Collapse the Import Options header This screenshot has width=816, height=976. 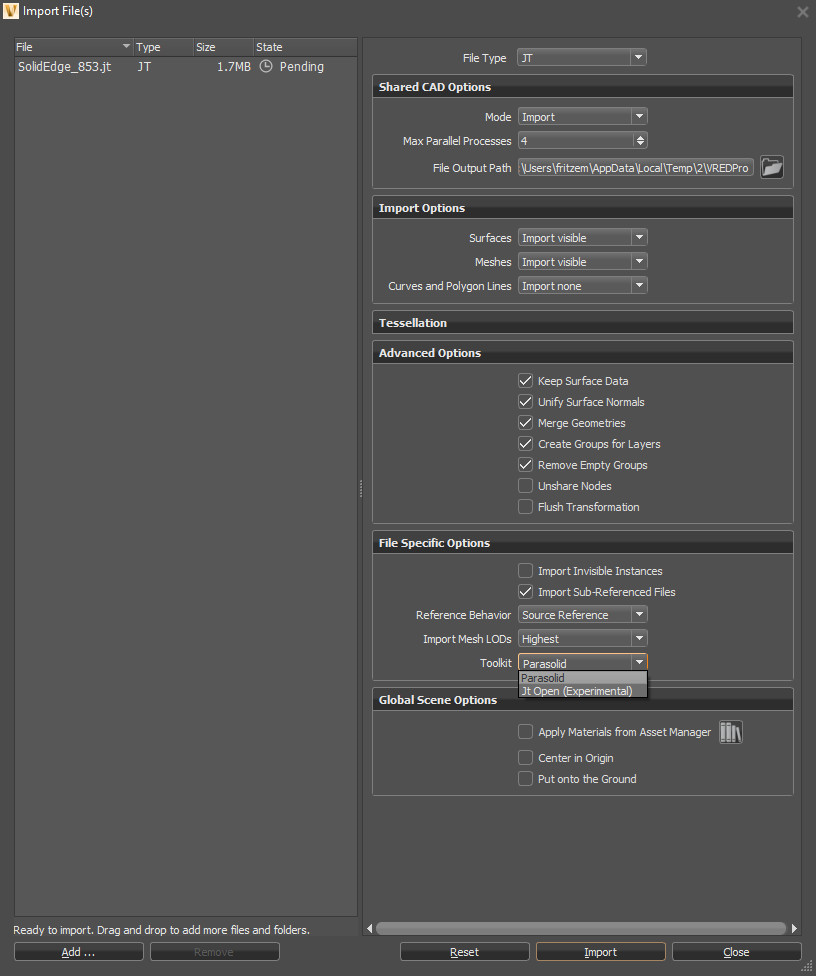coord(583,207)
